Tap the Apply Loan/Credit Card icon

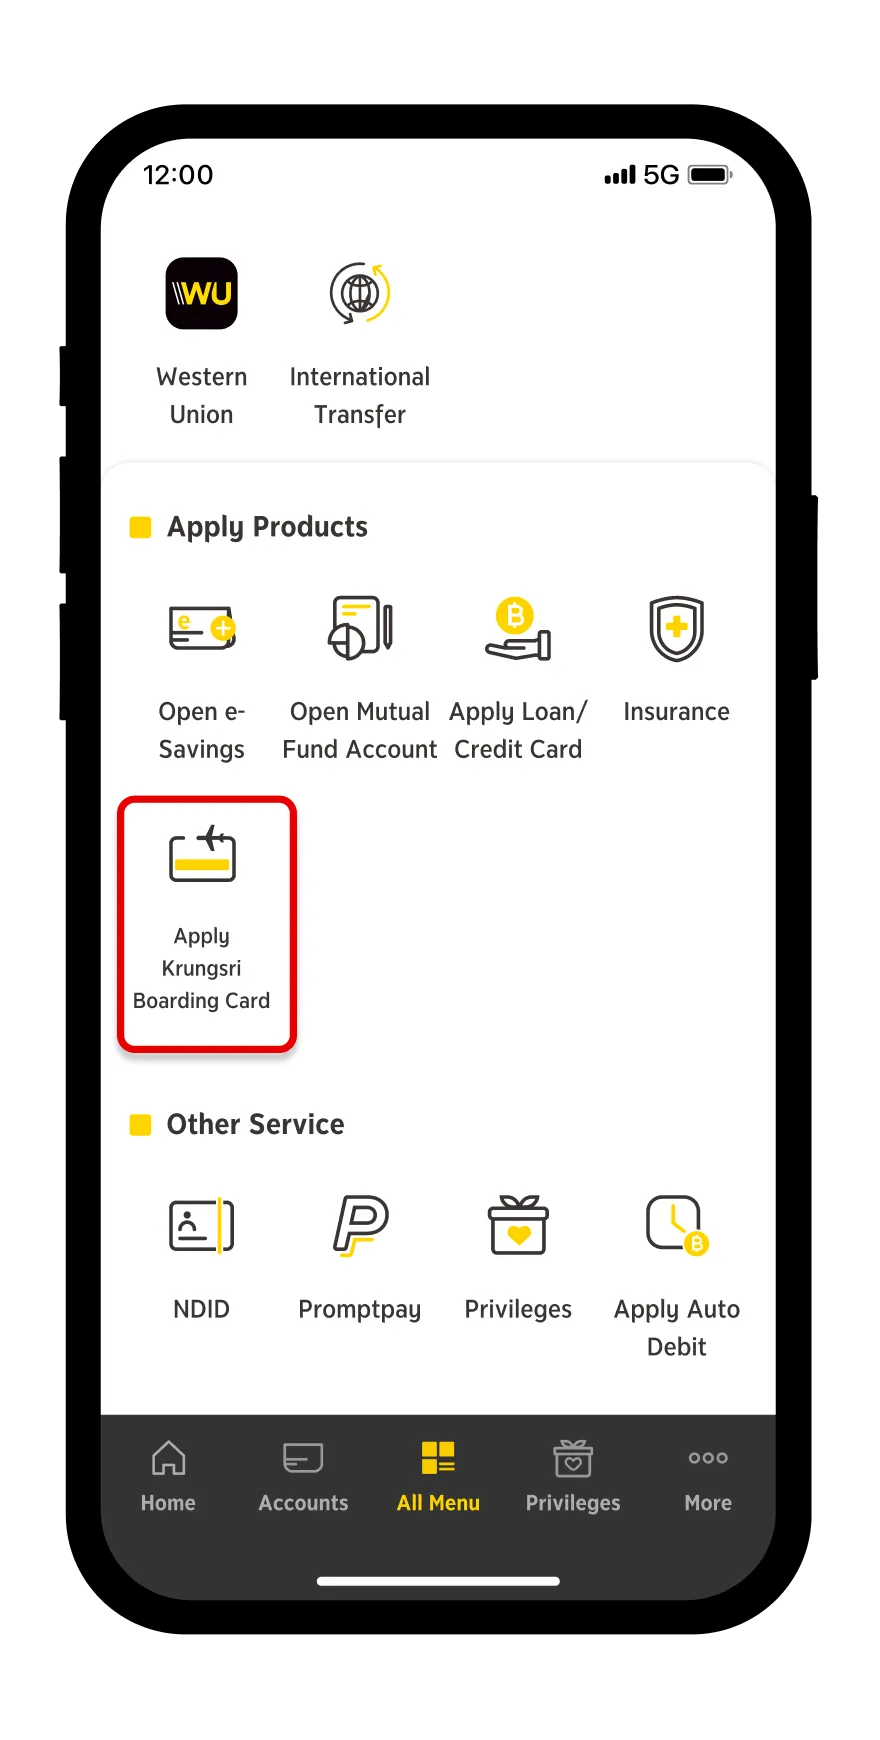click(x=518, y=628)
